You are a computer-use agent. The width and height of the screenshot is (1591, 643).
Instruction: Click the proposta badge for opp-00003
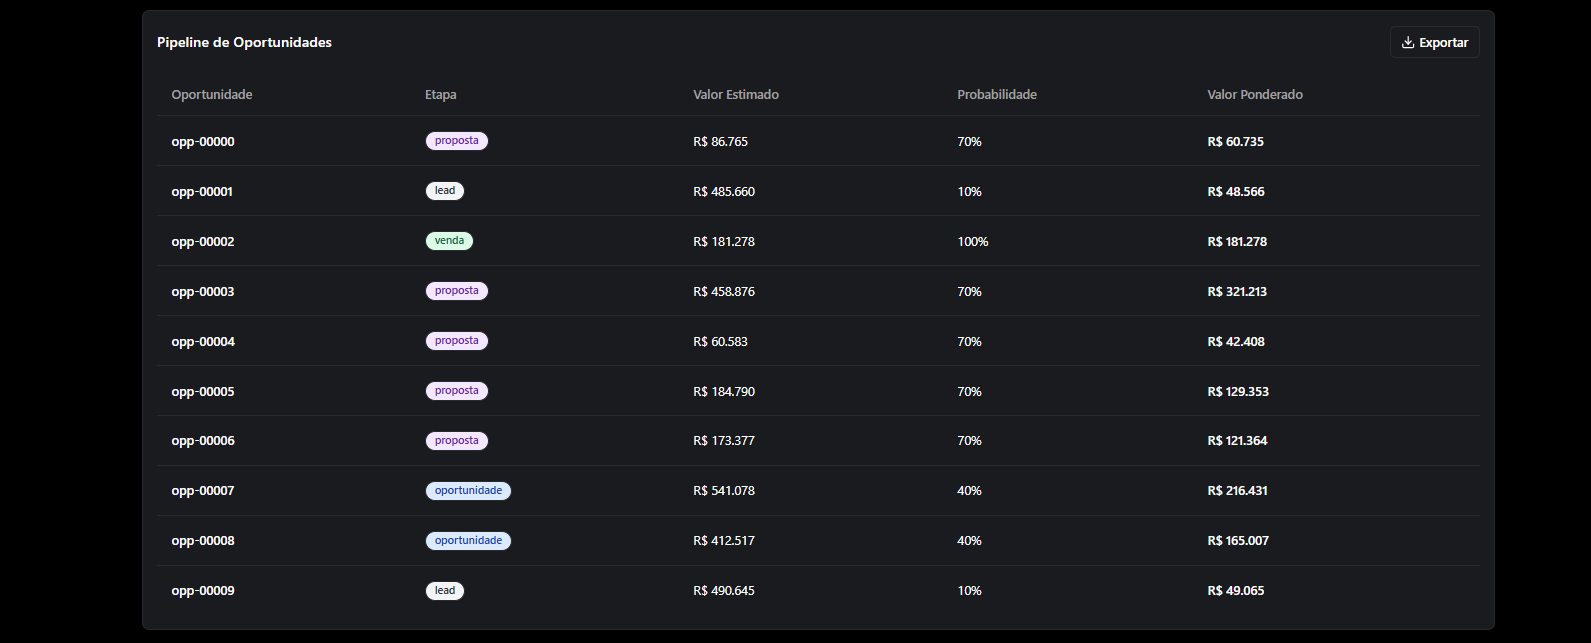pos(456,291)
